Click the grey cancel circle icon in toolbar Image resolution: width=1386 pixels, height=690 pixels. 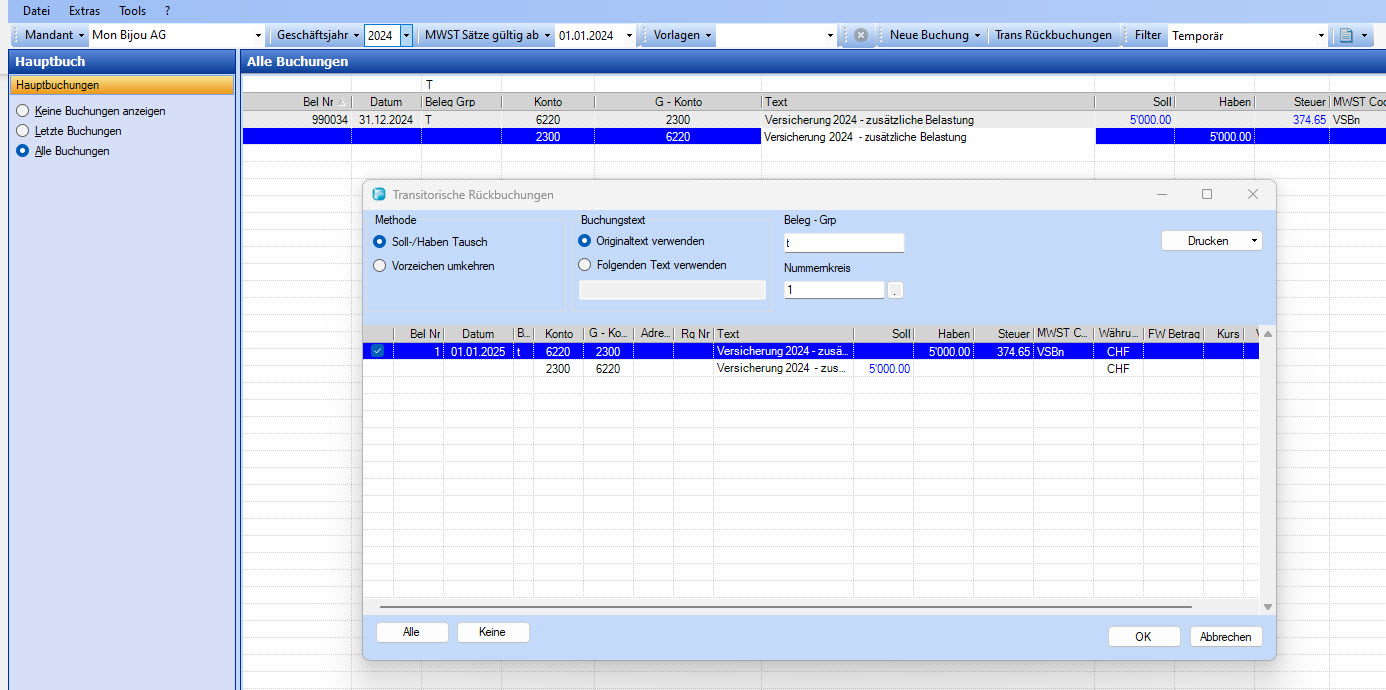[x=860, y=35]
